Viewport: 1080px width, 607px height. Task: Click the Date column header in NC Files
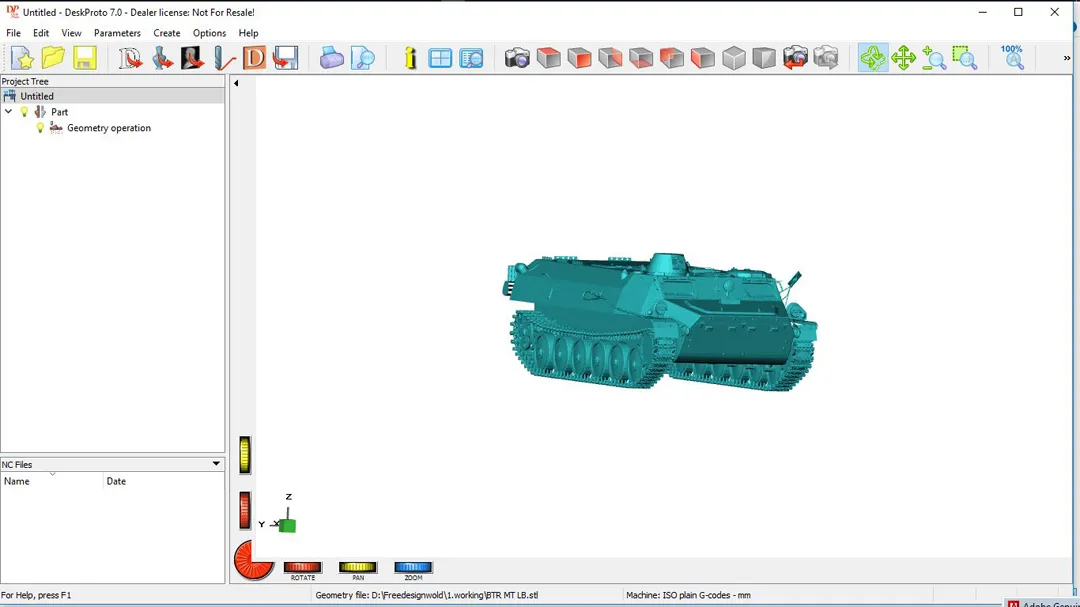[x=164, y=481]
